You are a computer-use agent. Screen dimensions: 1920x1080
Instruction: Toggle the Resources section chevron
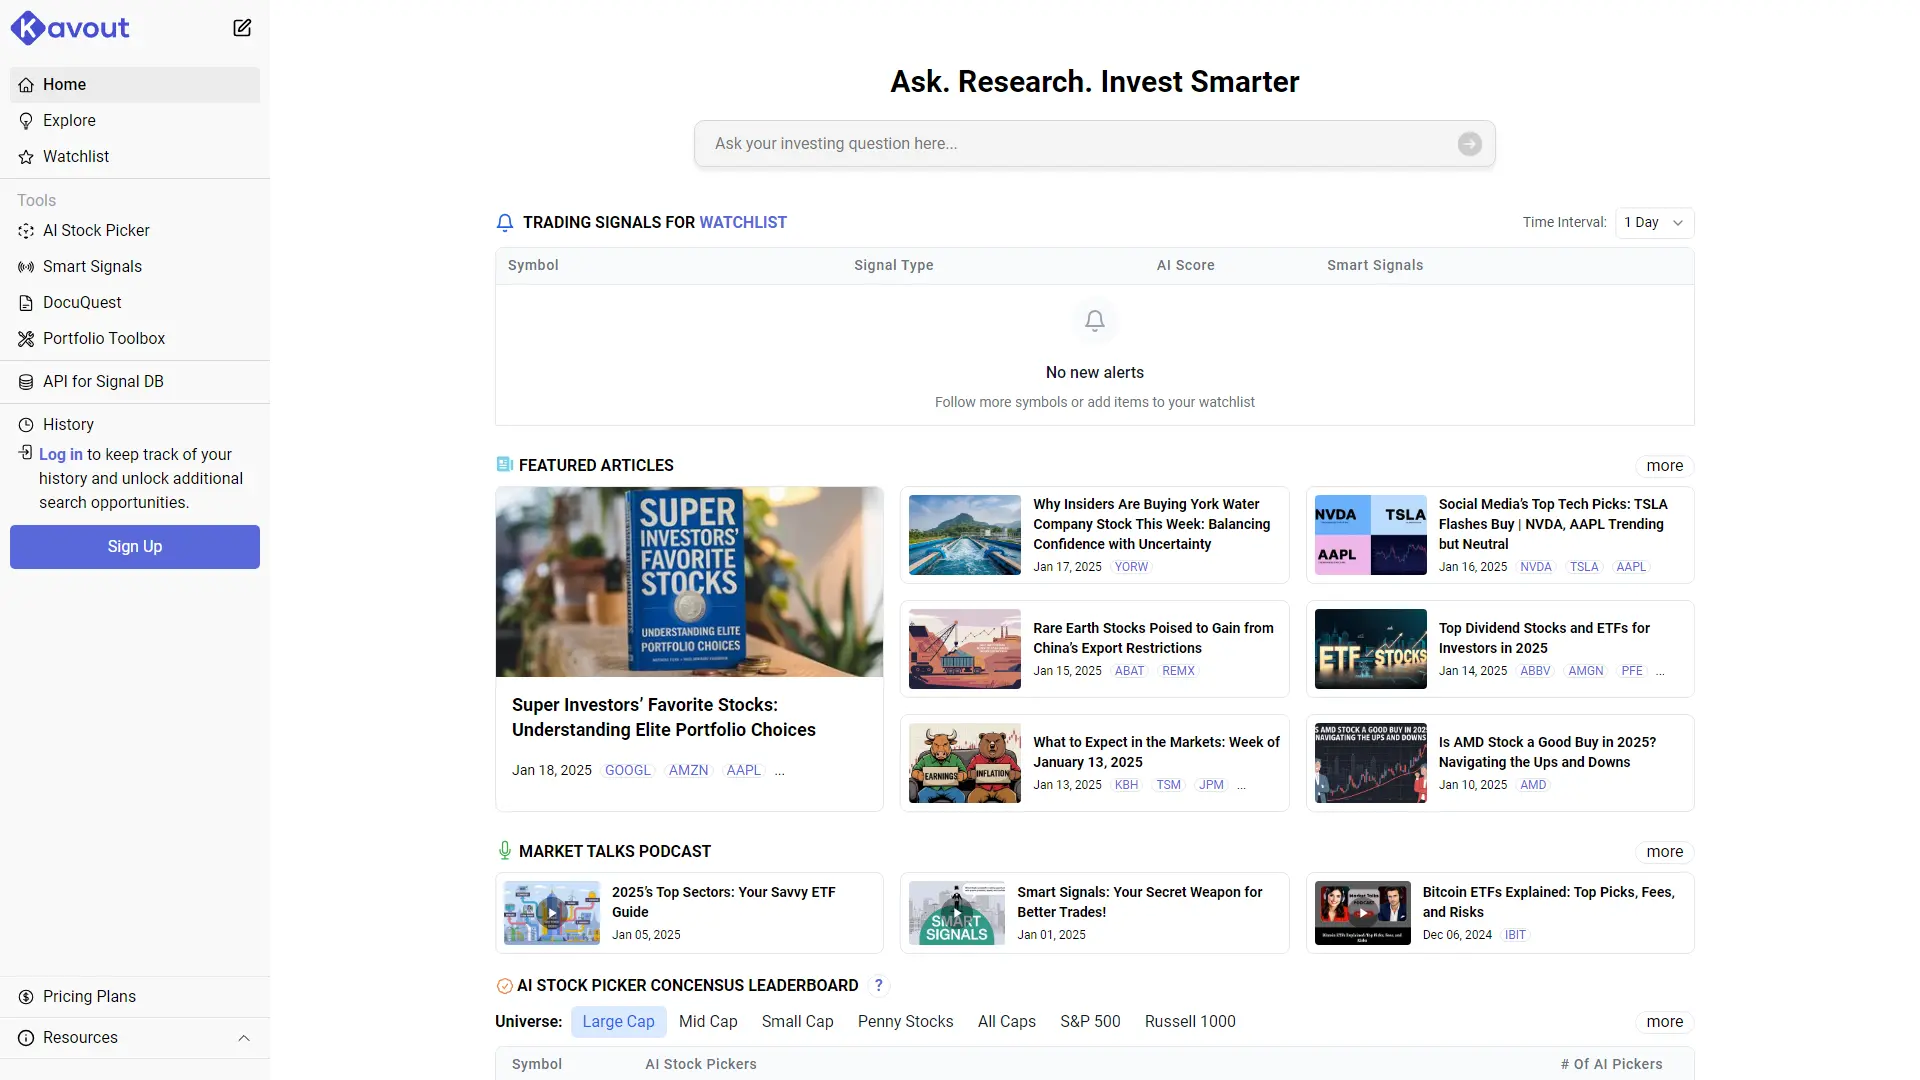244,1038
